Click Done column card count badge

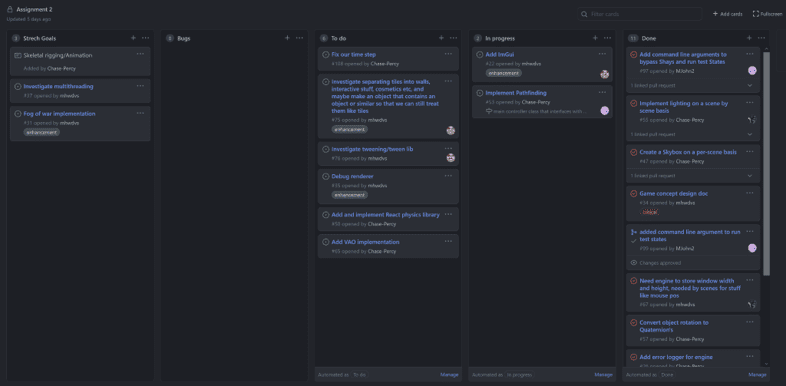tap(633, 38)
